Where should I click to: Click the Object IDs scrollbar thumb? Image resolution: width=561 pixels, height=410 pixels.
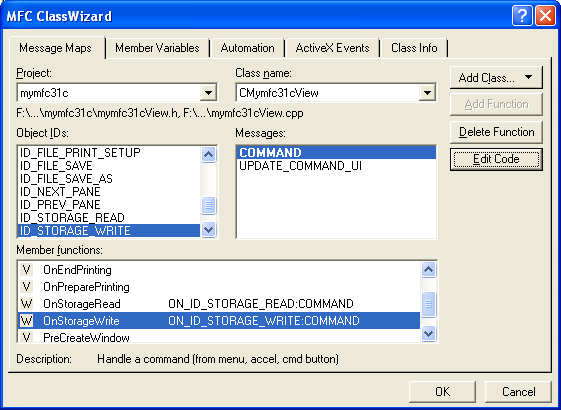coord(208,205)
